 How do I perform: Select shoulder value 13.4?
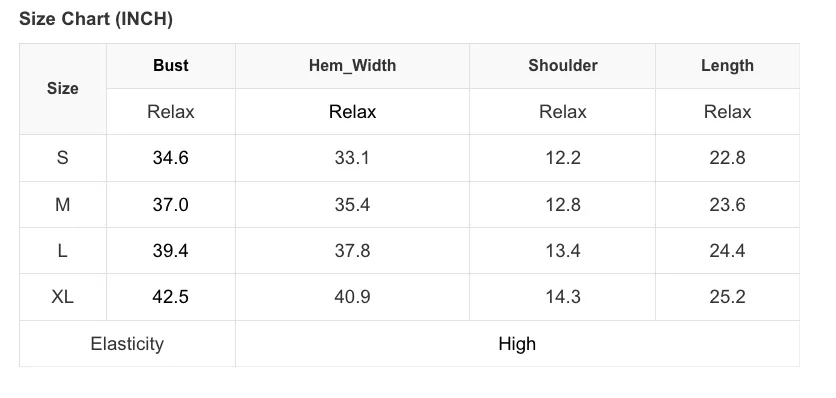(x=562, y=251)
